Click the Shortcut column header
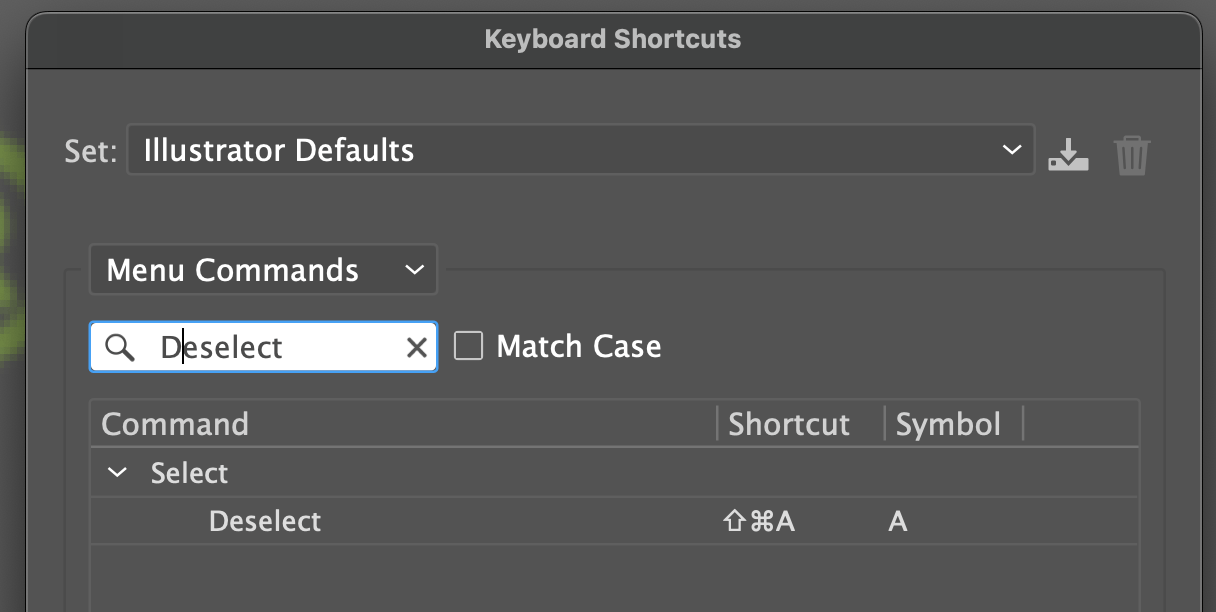Screen dimensions: 1216x612 (x=789, y=423)
